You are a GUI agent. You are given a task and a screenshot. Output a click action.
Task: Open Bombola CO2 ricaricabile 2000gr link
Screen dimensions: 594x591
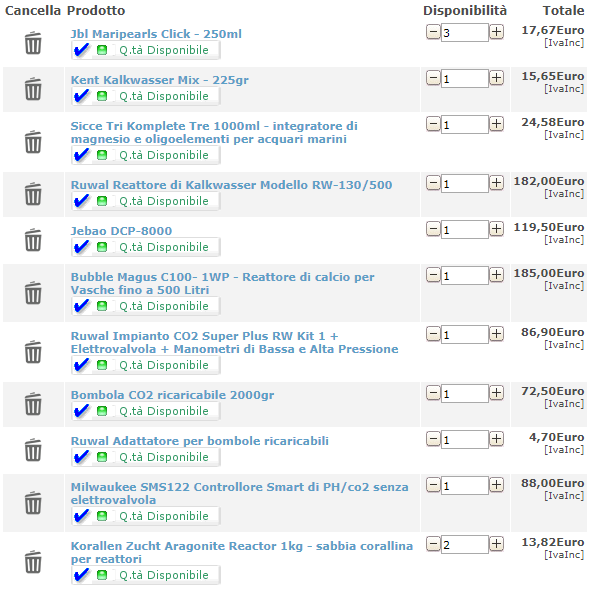172,395
